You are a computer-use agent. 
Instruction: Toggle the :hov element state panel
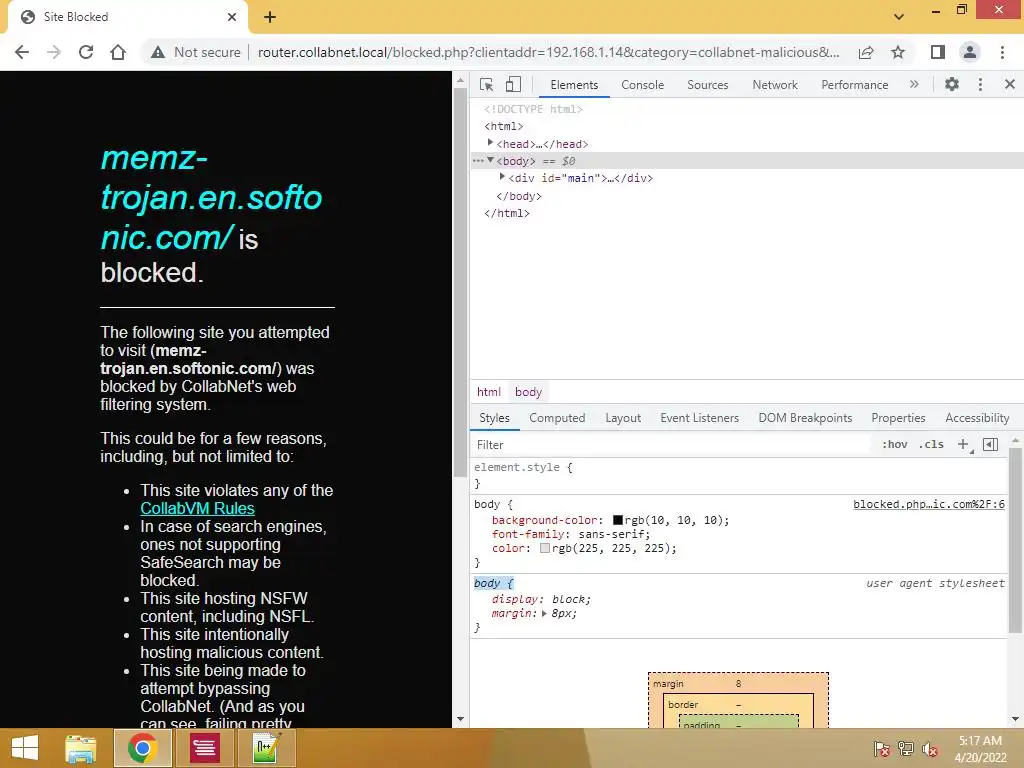click(895, 445)
